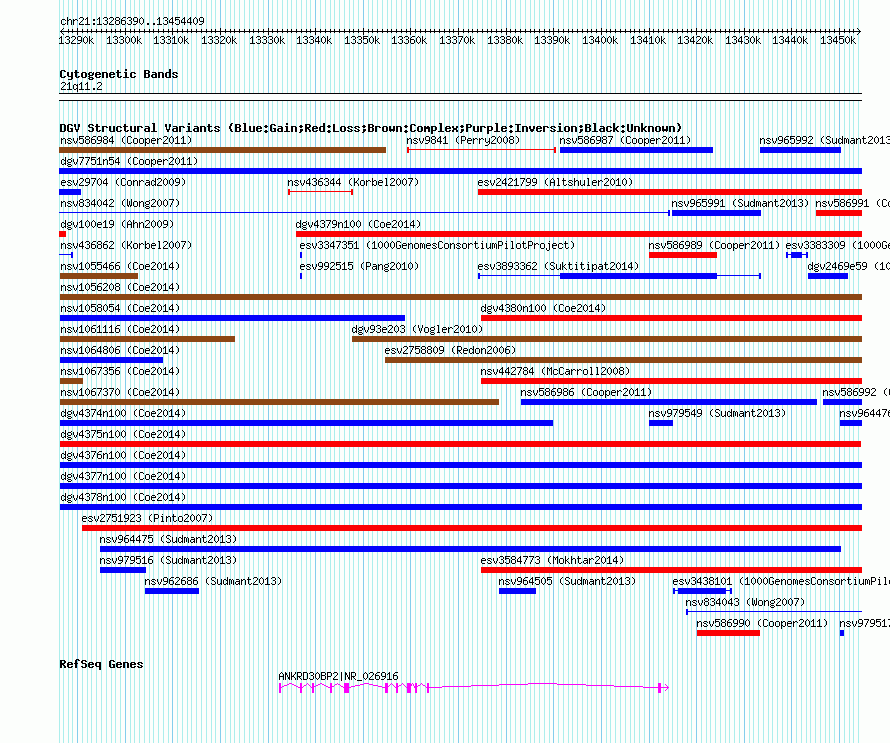Open the dgv4380n100 (Coe2014) label
Screen dimensions: 890x743
(543, 308)
